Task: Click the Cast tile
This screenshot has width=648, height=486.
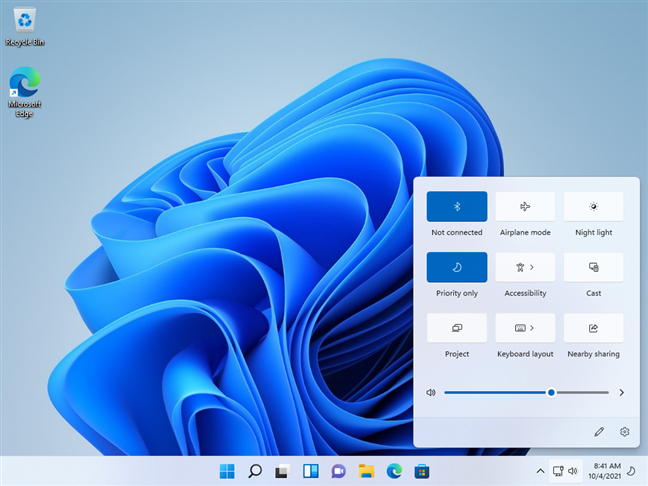Action: tap(593, 267)
